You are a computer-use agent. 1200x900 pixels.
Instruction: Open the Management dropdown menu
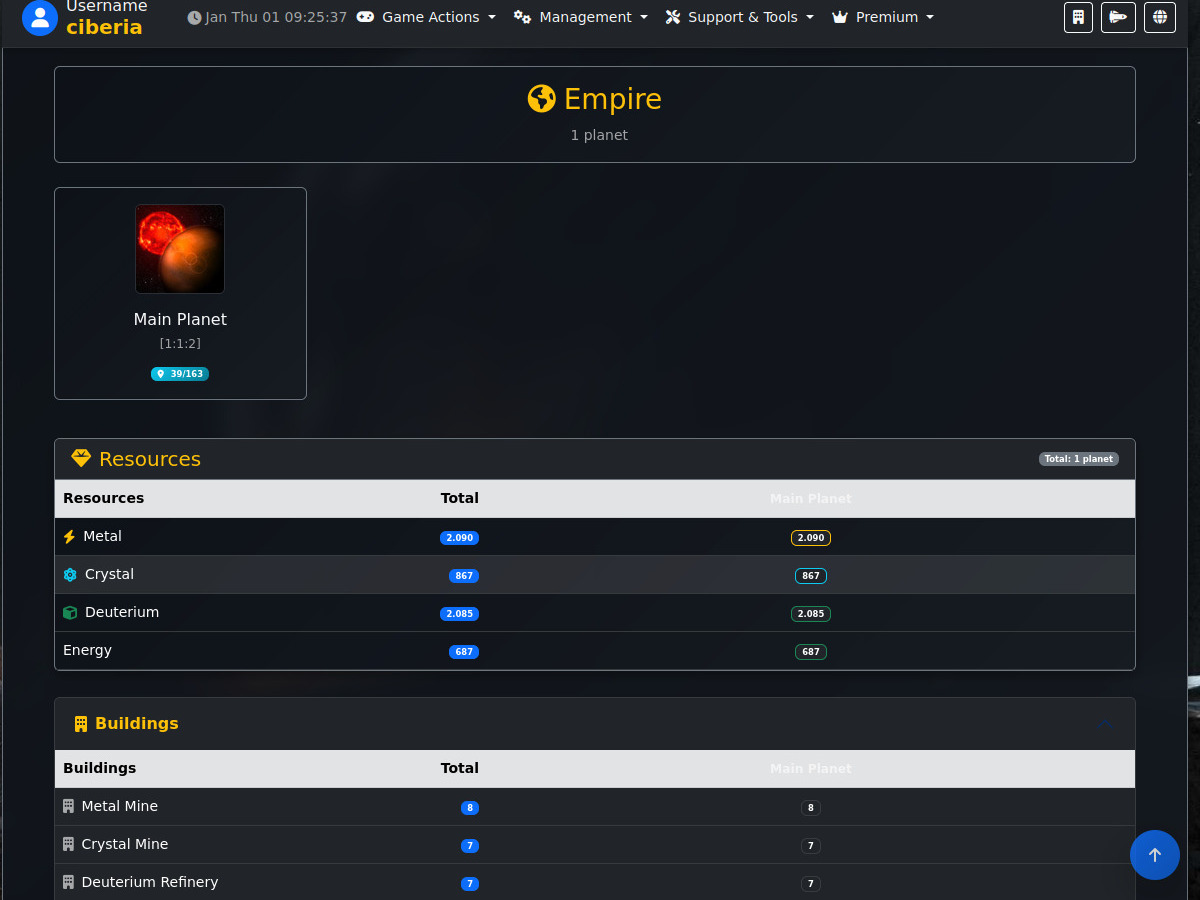581,17
